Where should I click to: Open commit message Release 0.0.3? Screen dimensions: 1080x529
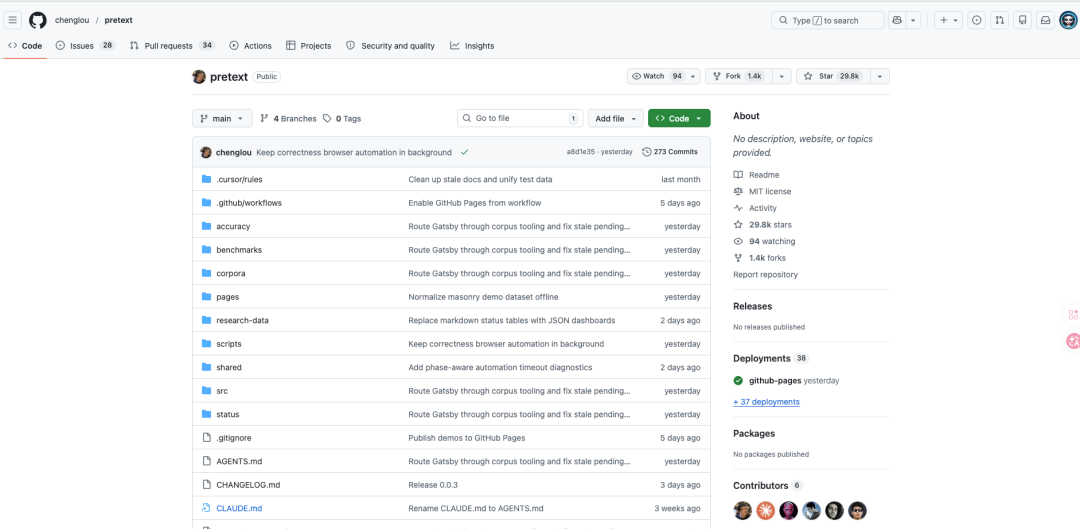[x=433, y=485]
